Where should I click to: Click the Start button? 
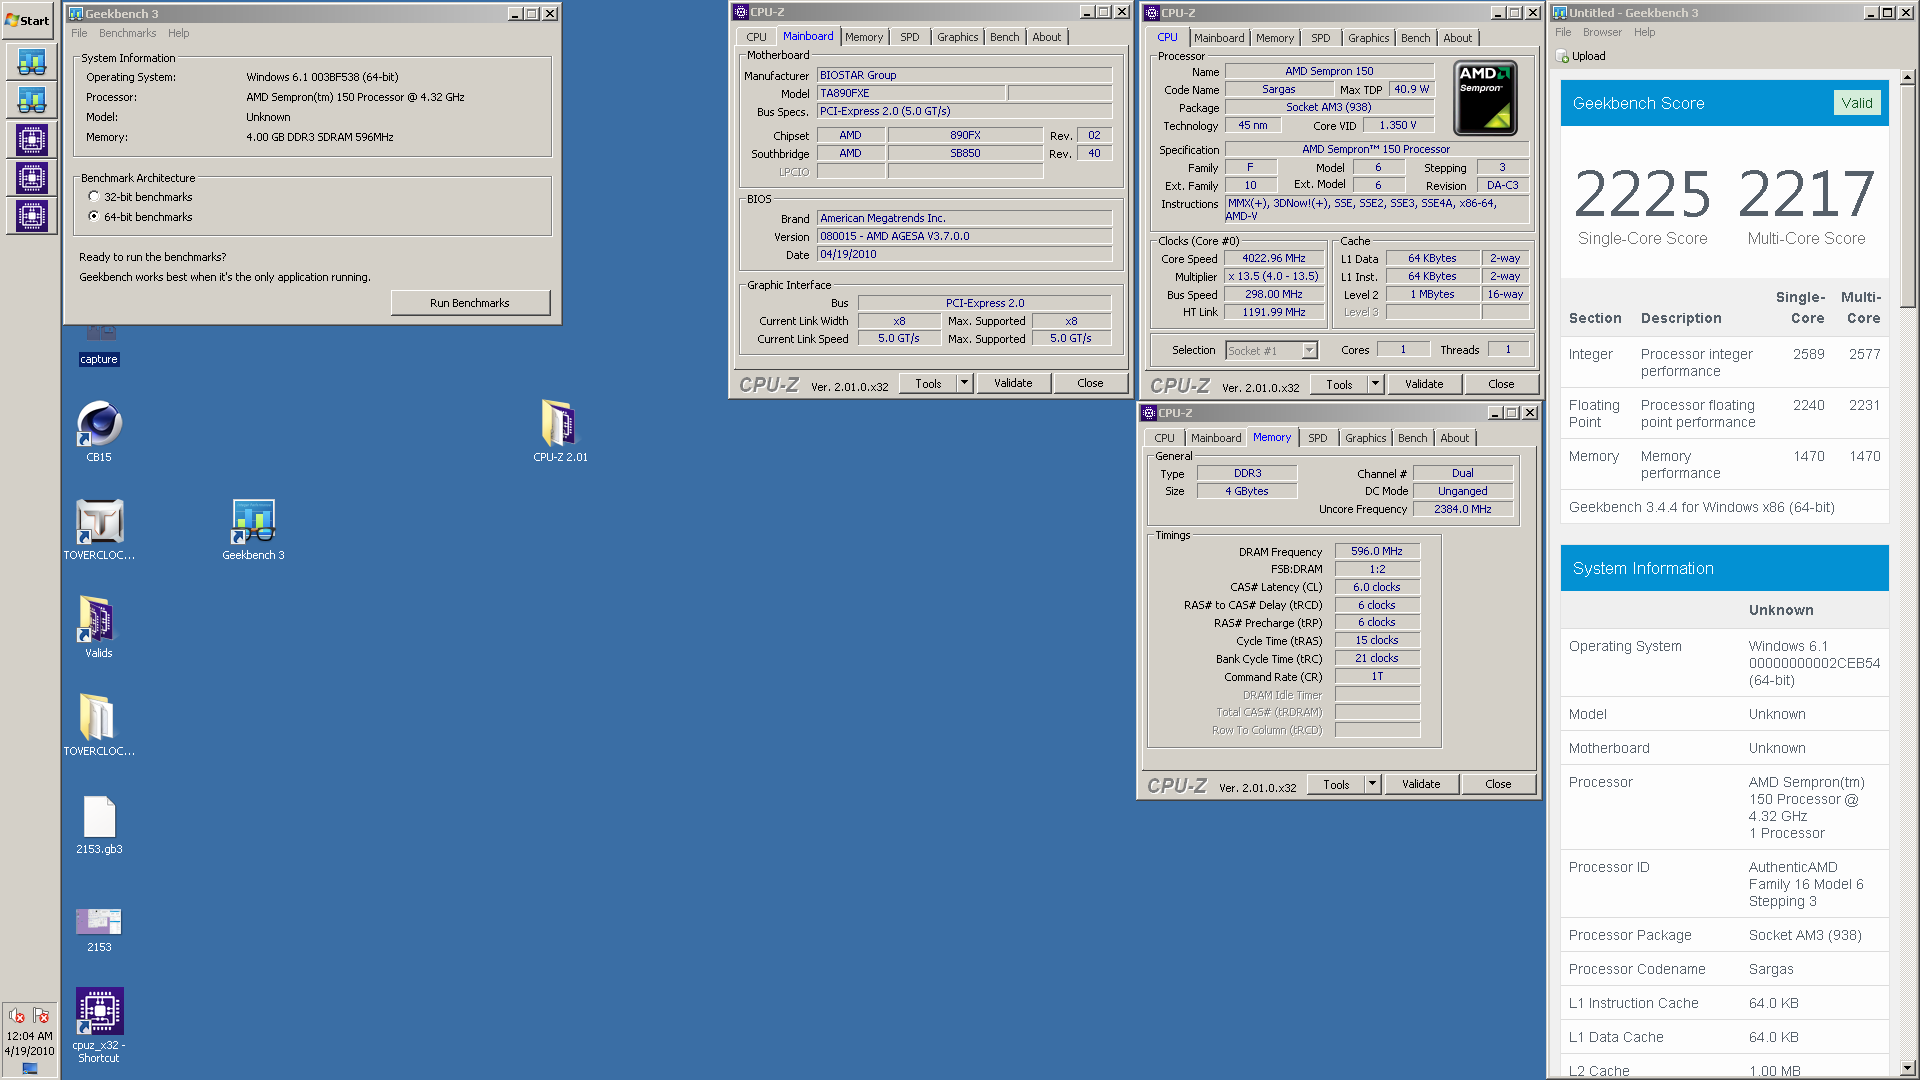28,20
